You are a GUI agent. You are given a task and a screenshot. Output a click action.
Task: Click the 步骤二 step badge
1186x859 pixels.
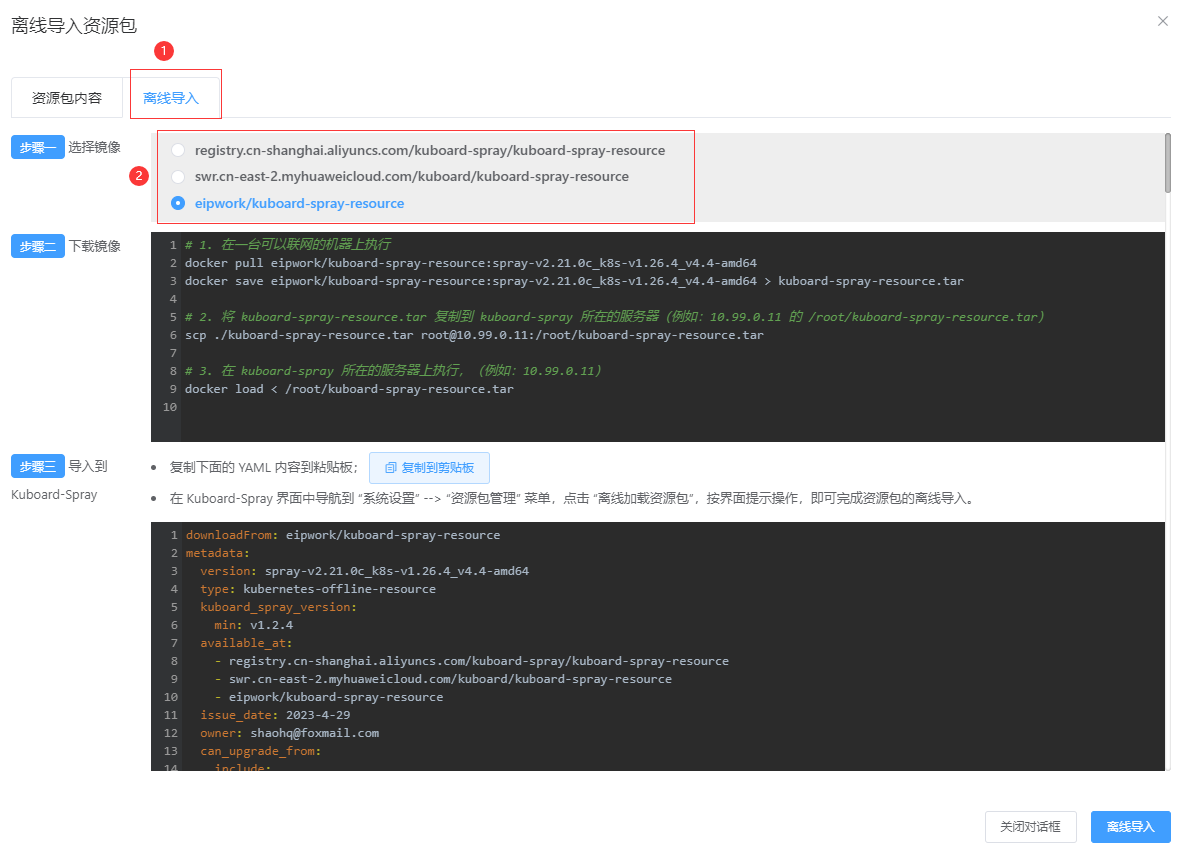click(37, 246)
